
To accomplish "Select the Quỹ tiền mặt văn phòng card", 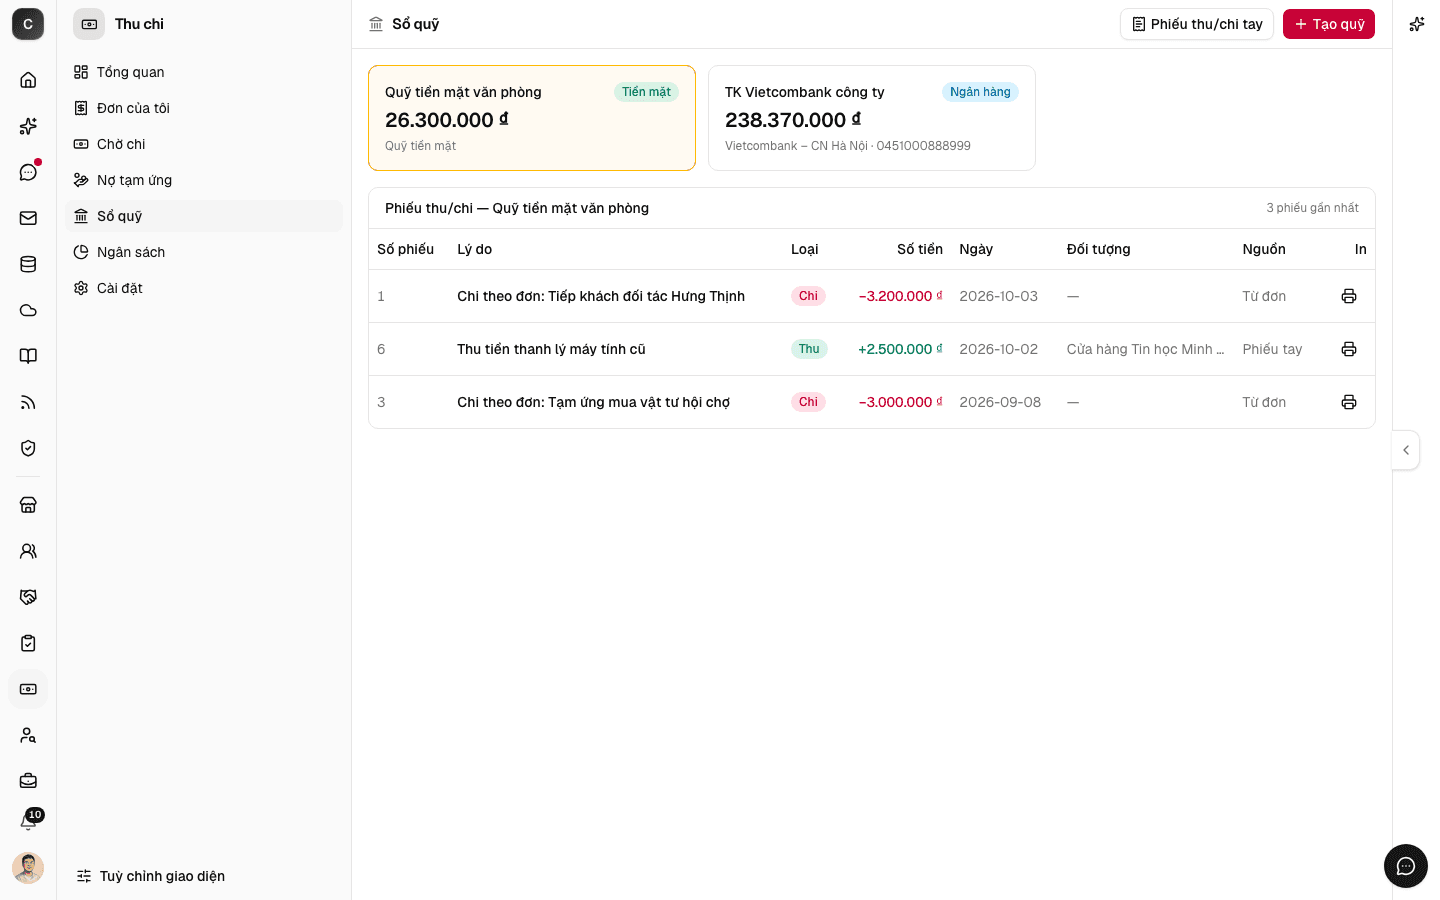I will pyautogui.click(x=532, y=118).
